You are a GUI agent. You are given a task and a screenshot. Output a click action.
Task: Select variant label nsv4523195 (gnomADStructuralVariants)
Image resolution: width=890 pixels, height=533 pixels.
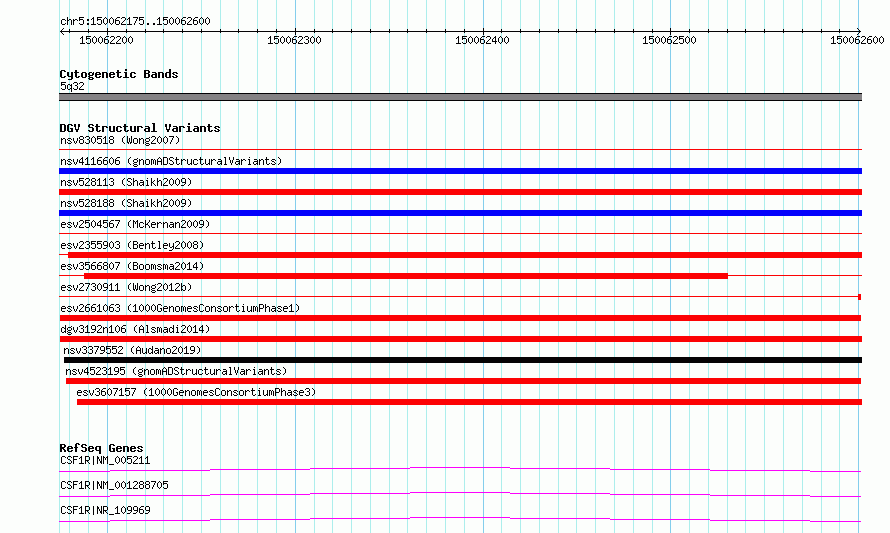point(176,371)
